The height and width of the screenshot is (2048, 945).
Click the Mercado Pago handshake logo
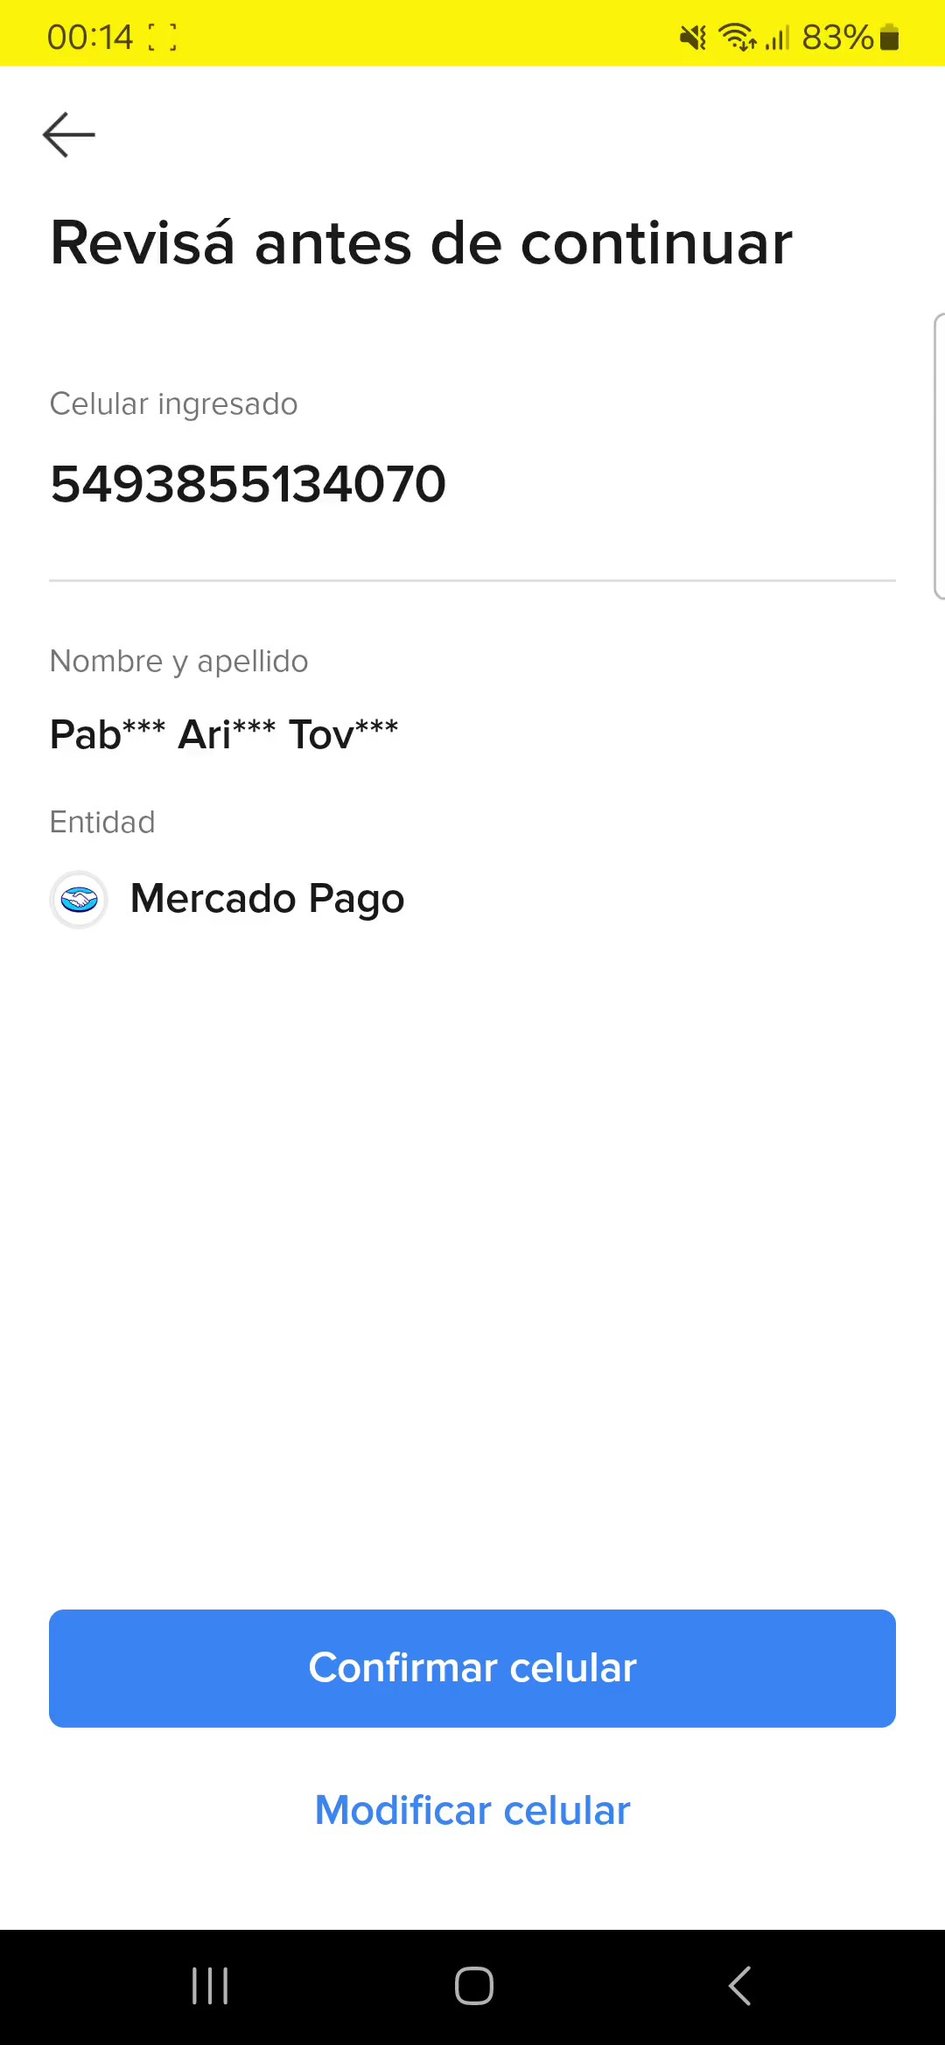79,900
